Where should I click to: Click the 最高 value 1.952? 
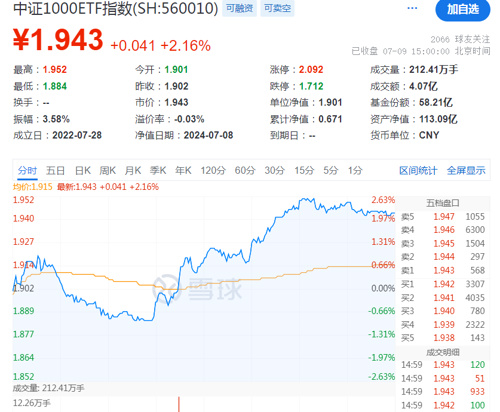[55, 70]
